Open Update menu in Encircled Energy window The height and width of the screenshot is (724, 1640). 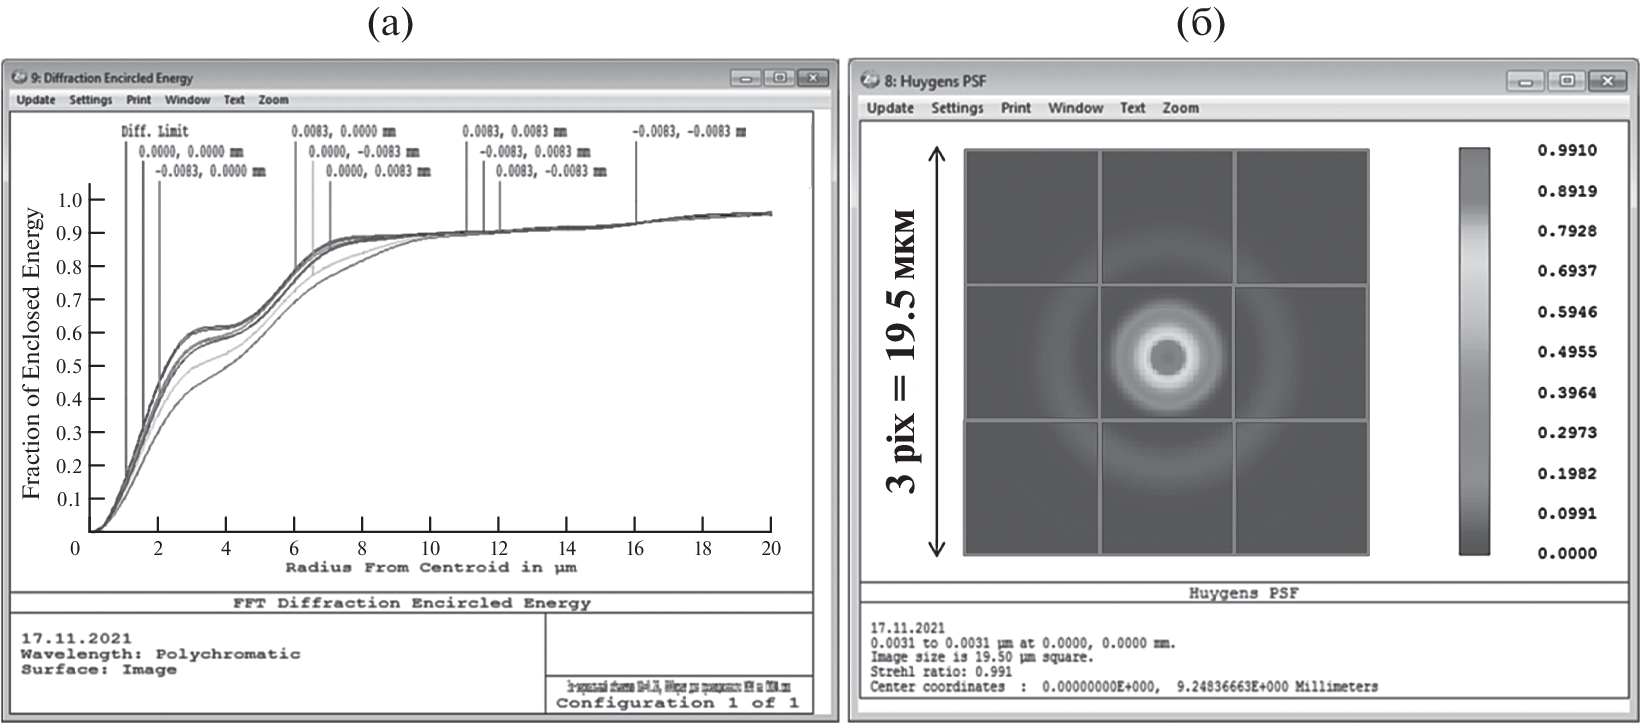(36, 100)
